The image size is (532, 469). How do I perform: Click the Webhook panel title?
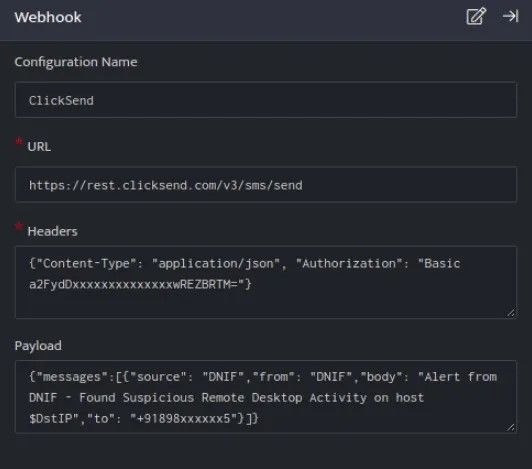[x=48, y=17]
